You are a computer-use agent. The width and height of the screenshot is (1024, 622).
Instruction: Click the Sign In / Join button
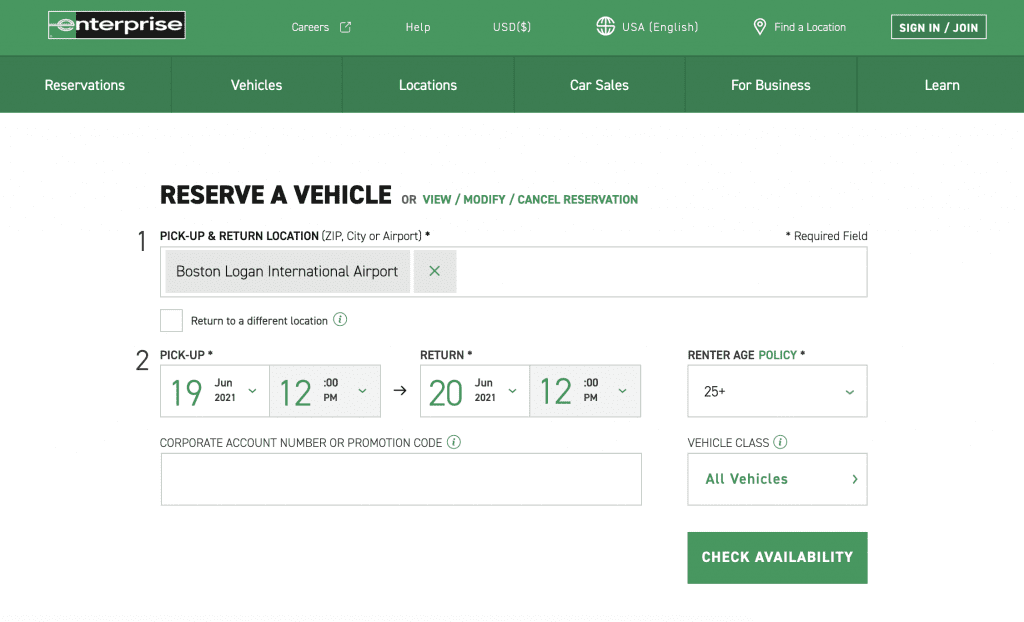(x=938, y=27)
